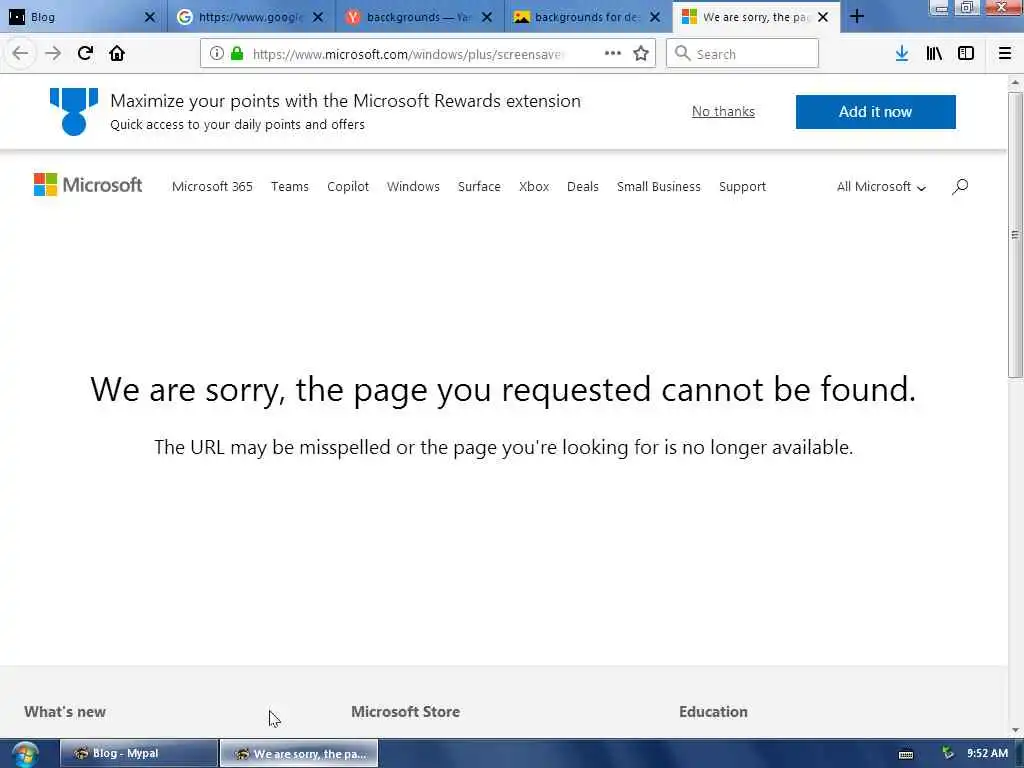1024x768 pixels.
Task: Open Copilot nav item
Action: click(x=347, y=187)
